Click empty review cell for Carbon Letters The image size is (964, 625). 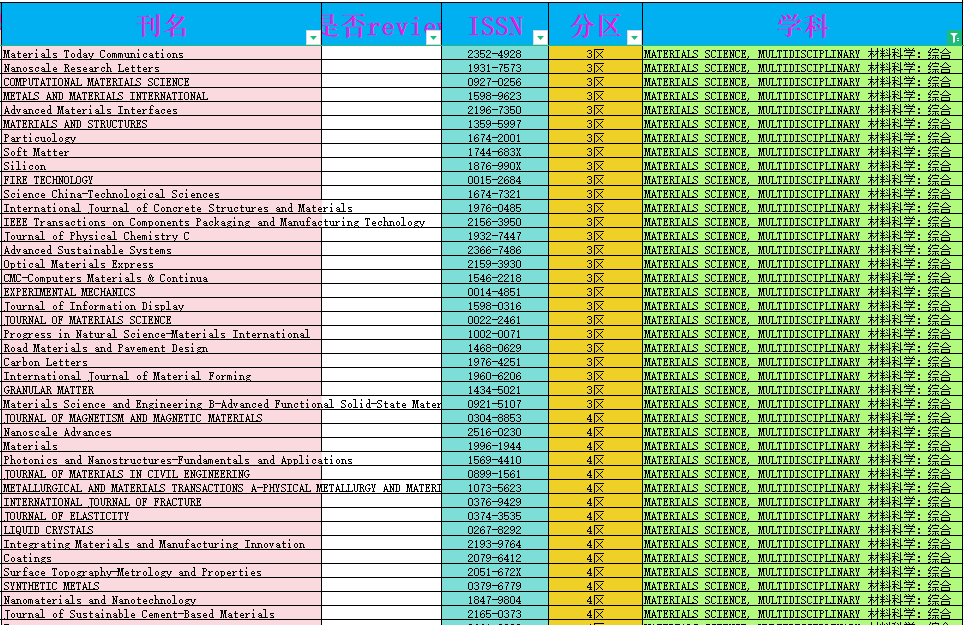381,362
